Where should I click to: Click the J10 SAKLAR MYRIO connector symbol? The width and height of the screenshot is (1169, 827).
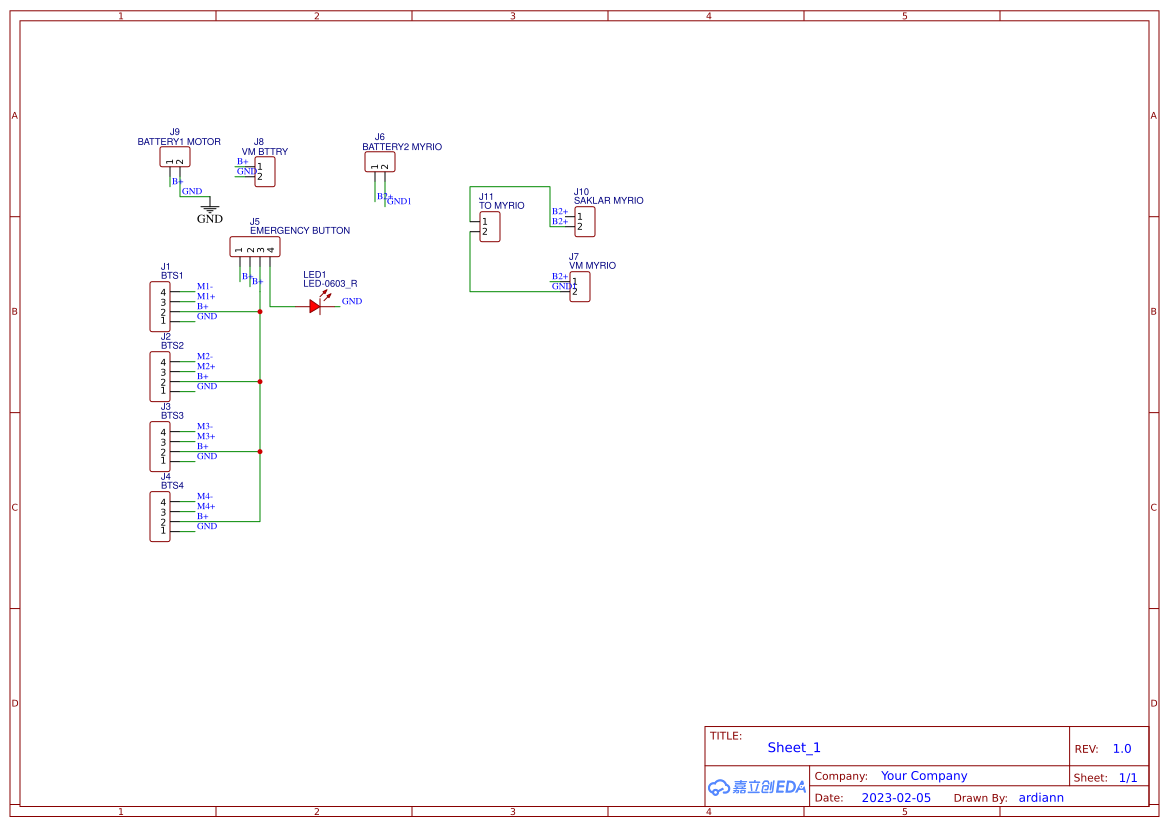click(x=583, y=220)
